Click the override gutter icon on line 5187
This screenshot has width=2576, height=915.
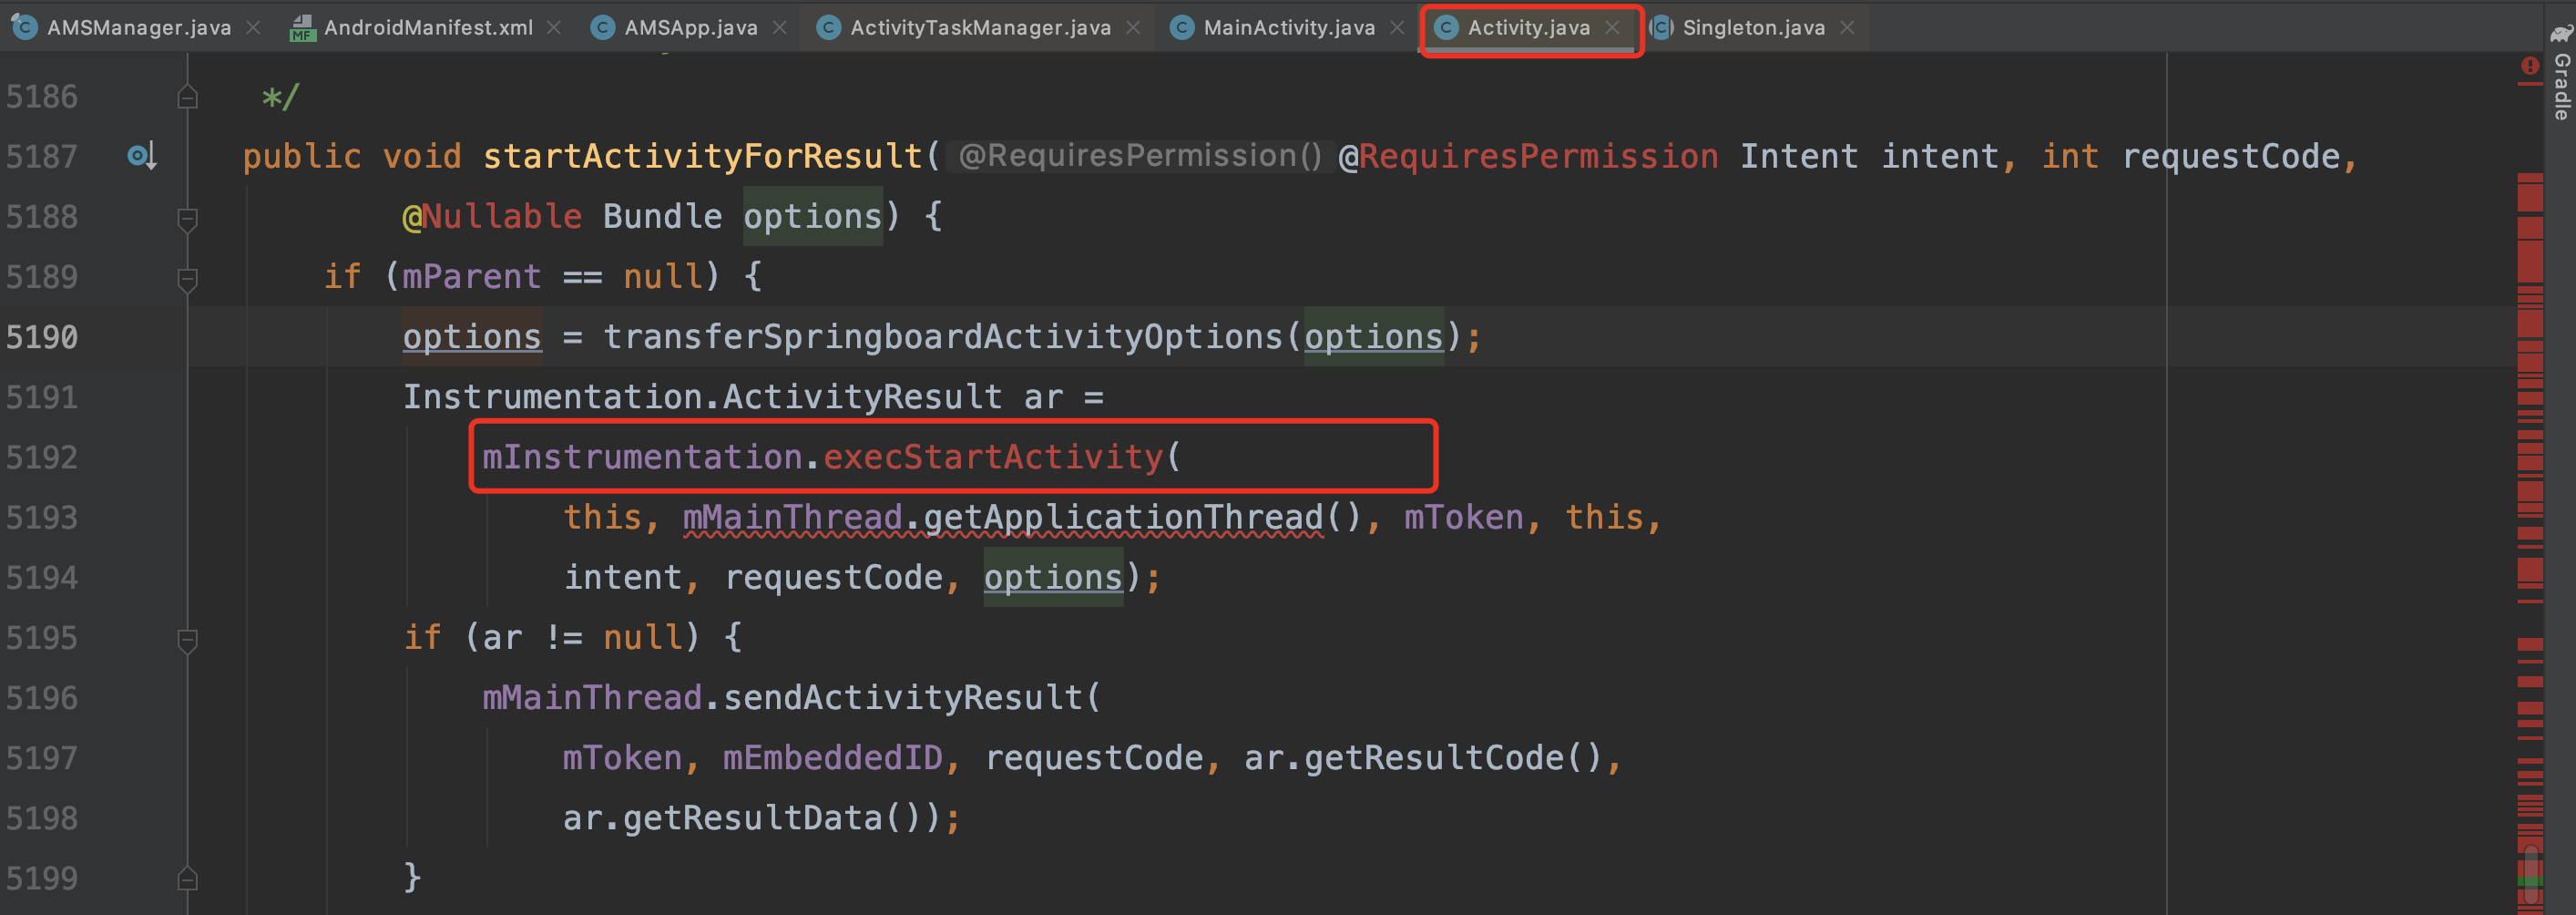point(141,156)
